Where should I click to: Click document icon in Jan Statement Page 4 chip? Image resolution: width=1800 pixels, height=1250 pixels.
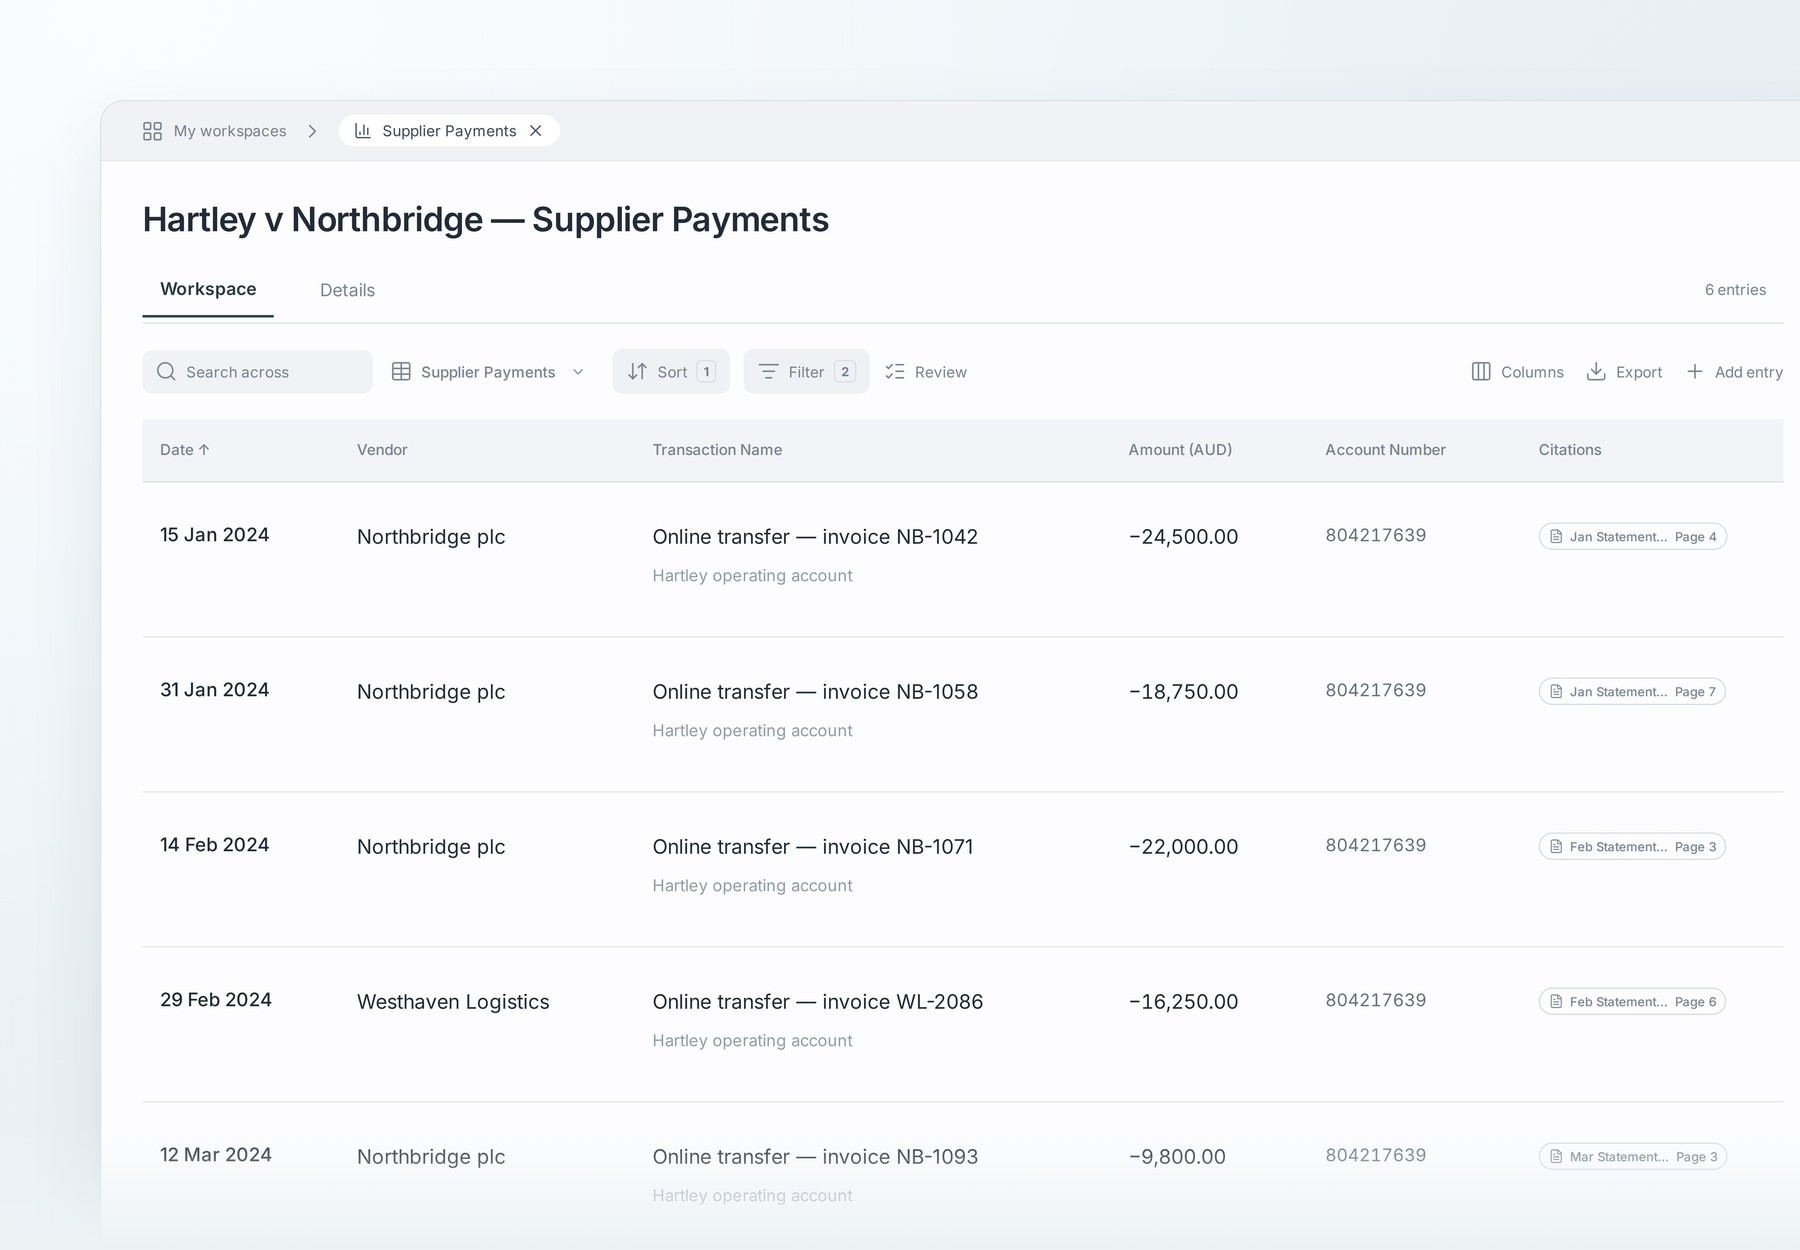coord(1556,537)
